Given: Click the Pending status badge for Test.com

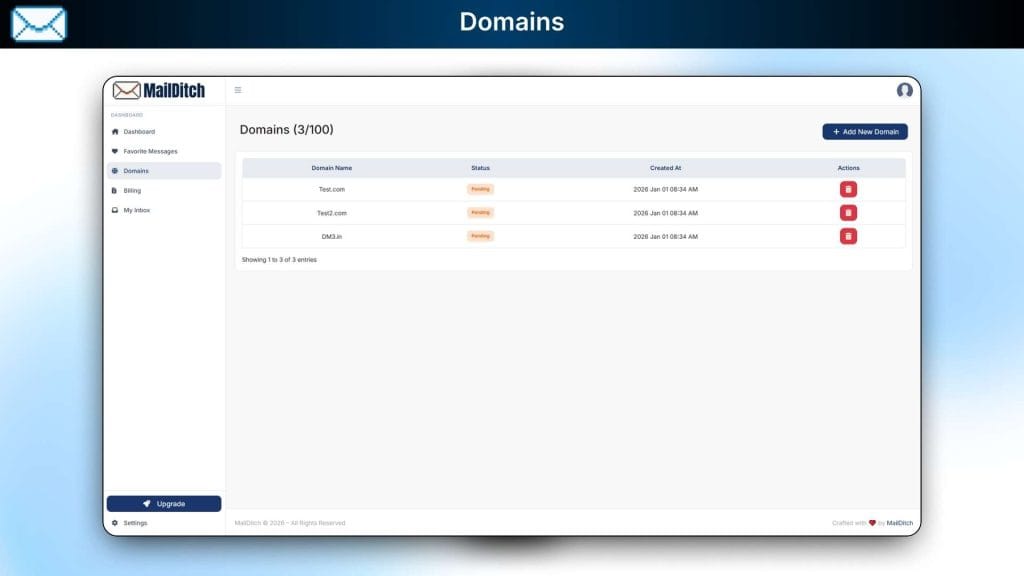Looking at the screenshot, I should pyautogui.click(x=480, y=188).
